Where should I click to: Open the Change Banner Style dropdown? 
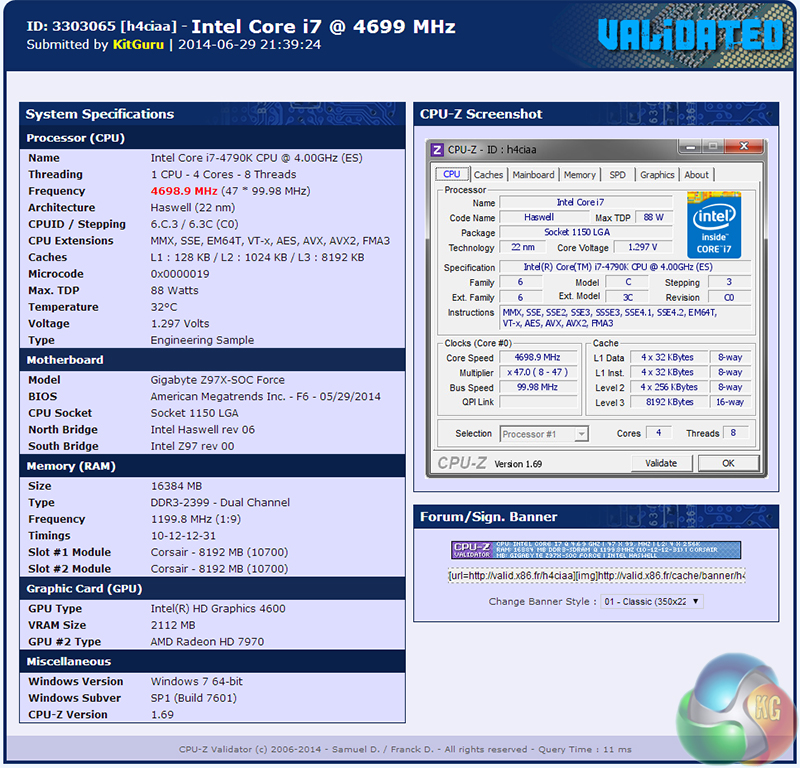click(x=652, y=602)
